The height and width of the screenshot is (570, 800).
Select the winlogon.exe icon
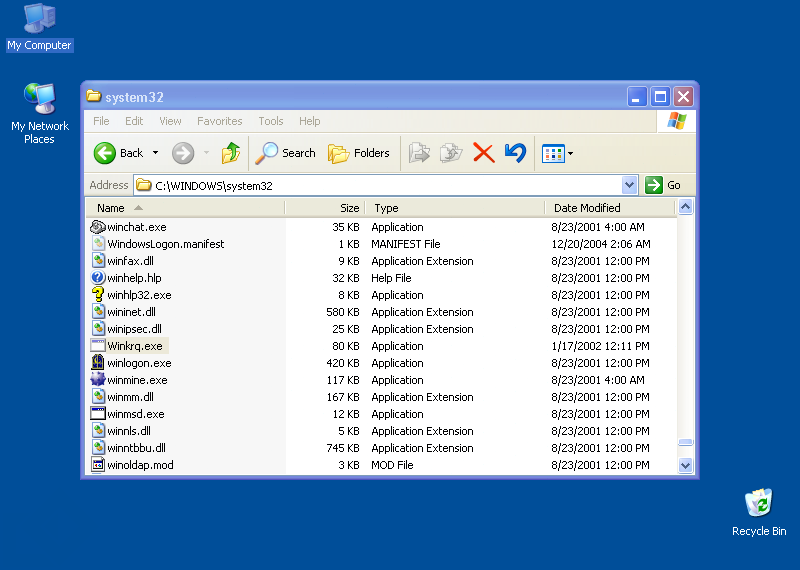coord(98,363)
